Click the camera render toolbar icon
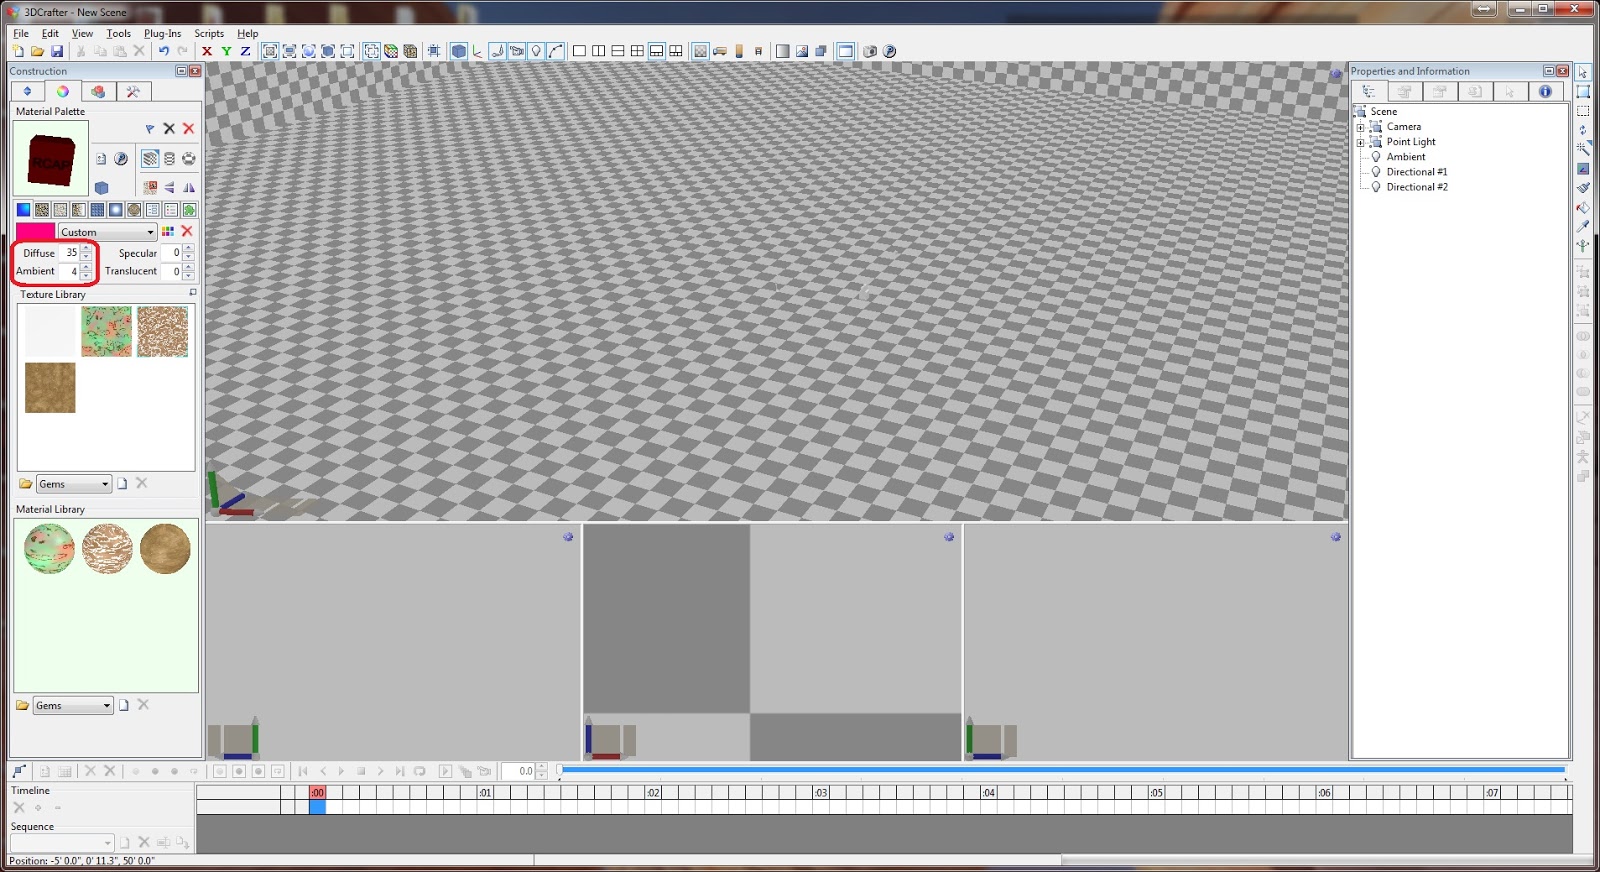This screenshot has height=872, width=1600. point(870,51)
